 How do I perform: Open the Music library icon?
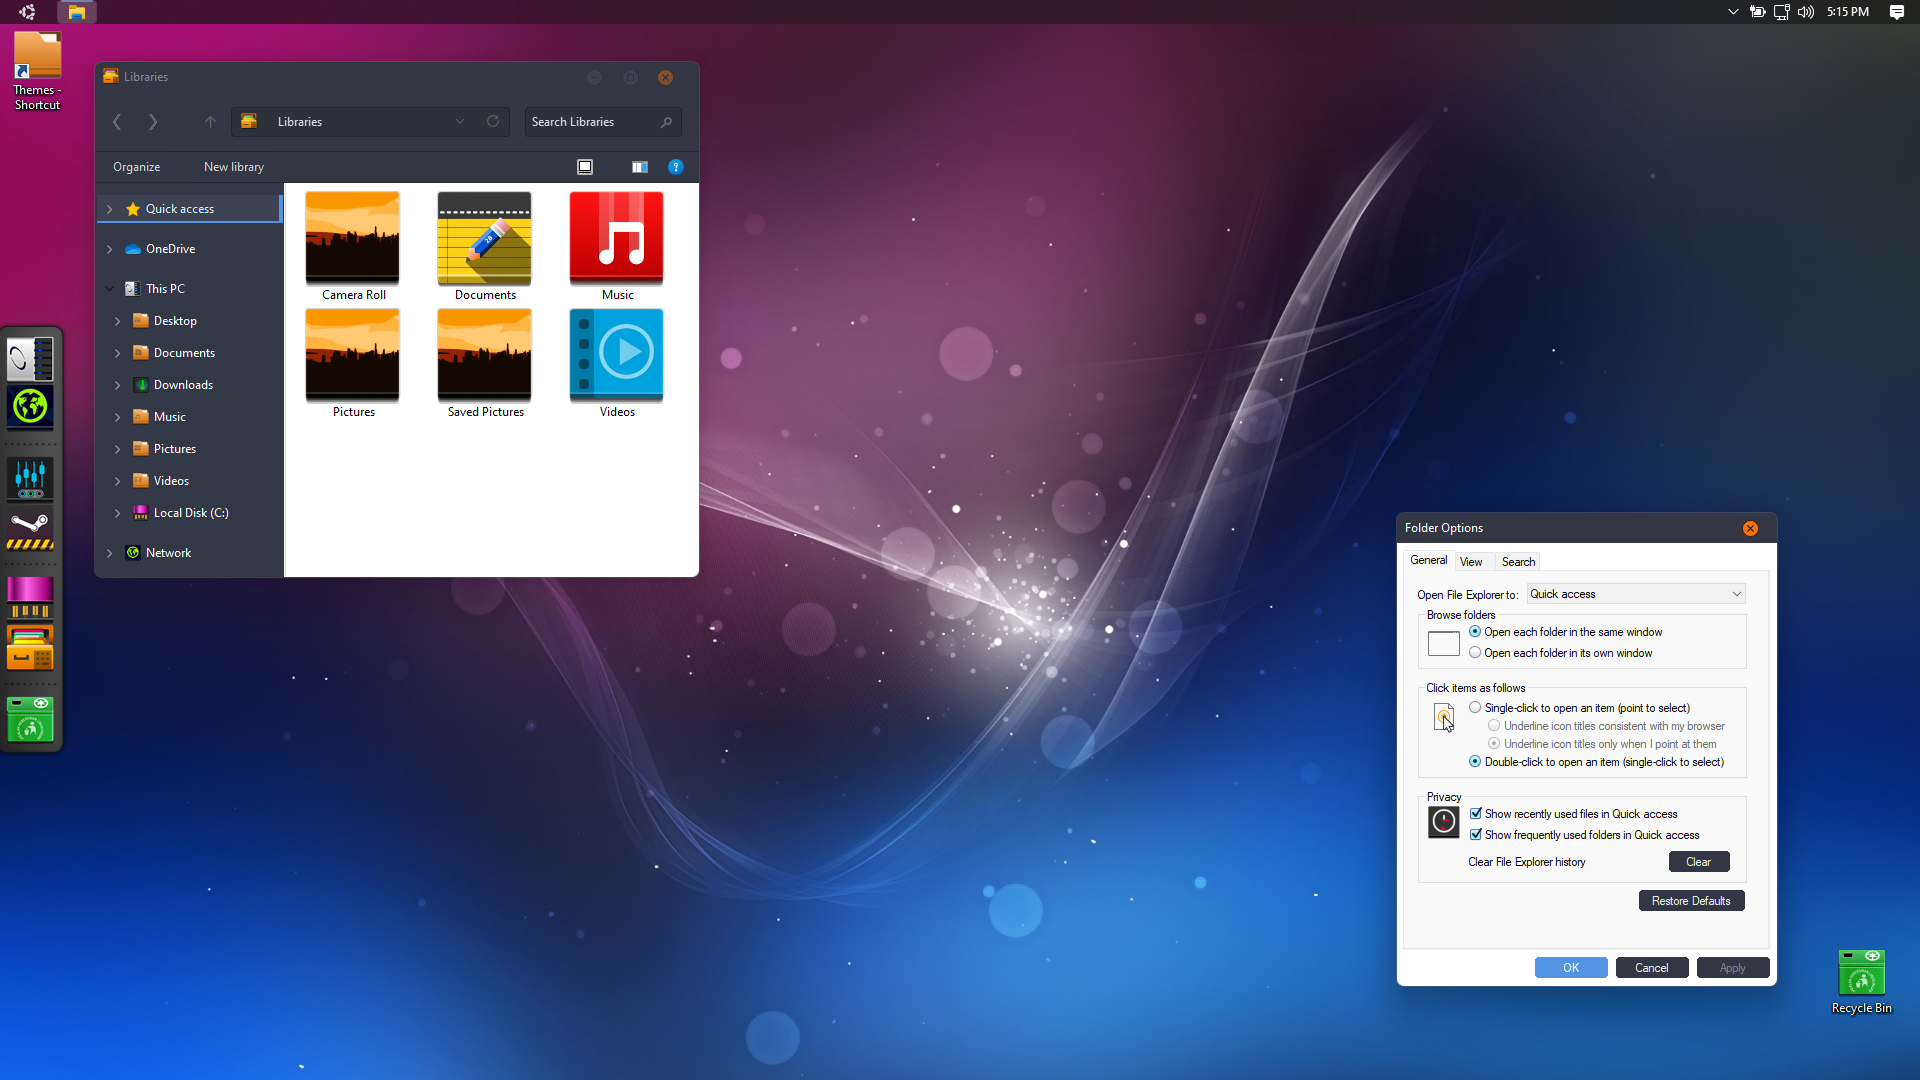616,240
